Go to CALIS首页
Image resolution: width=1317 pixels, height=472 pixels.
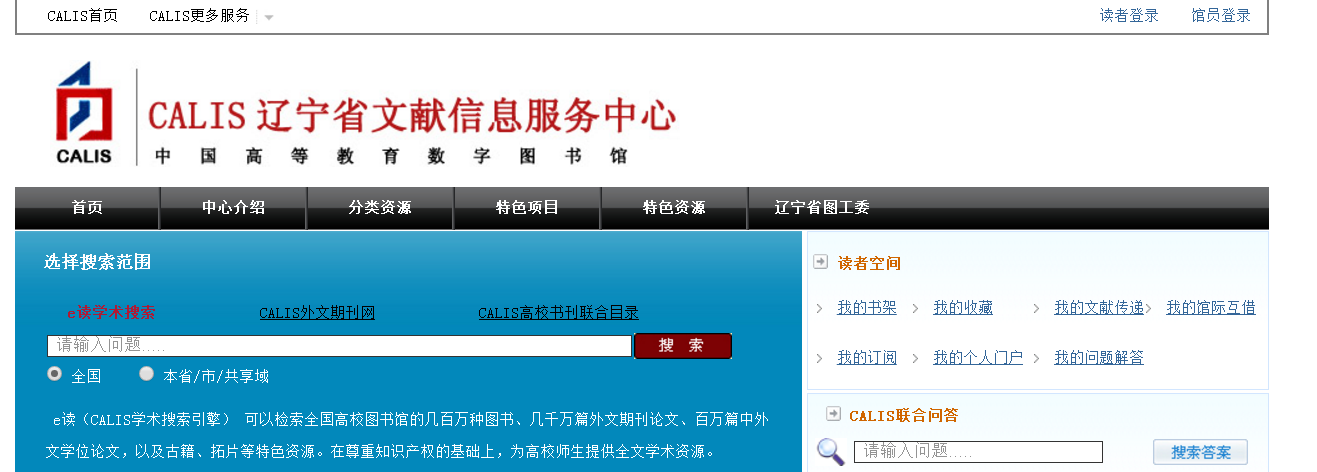[82, 16]
